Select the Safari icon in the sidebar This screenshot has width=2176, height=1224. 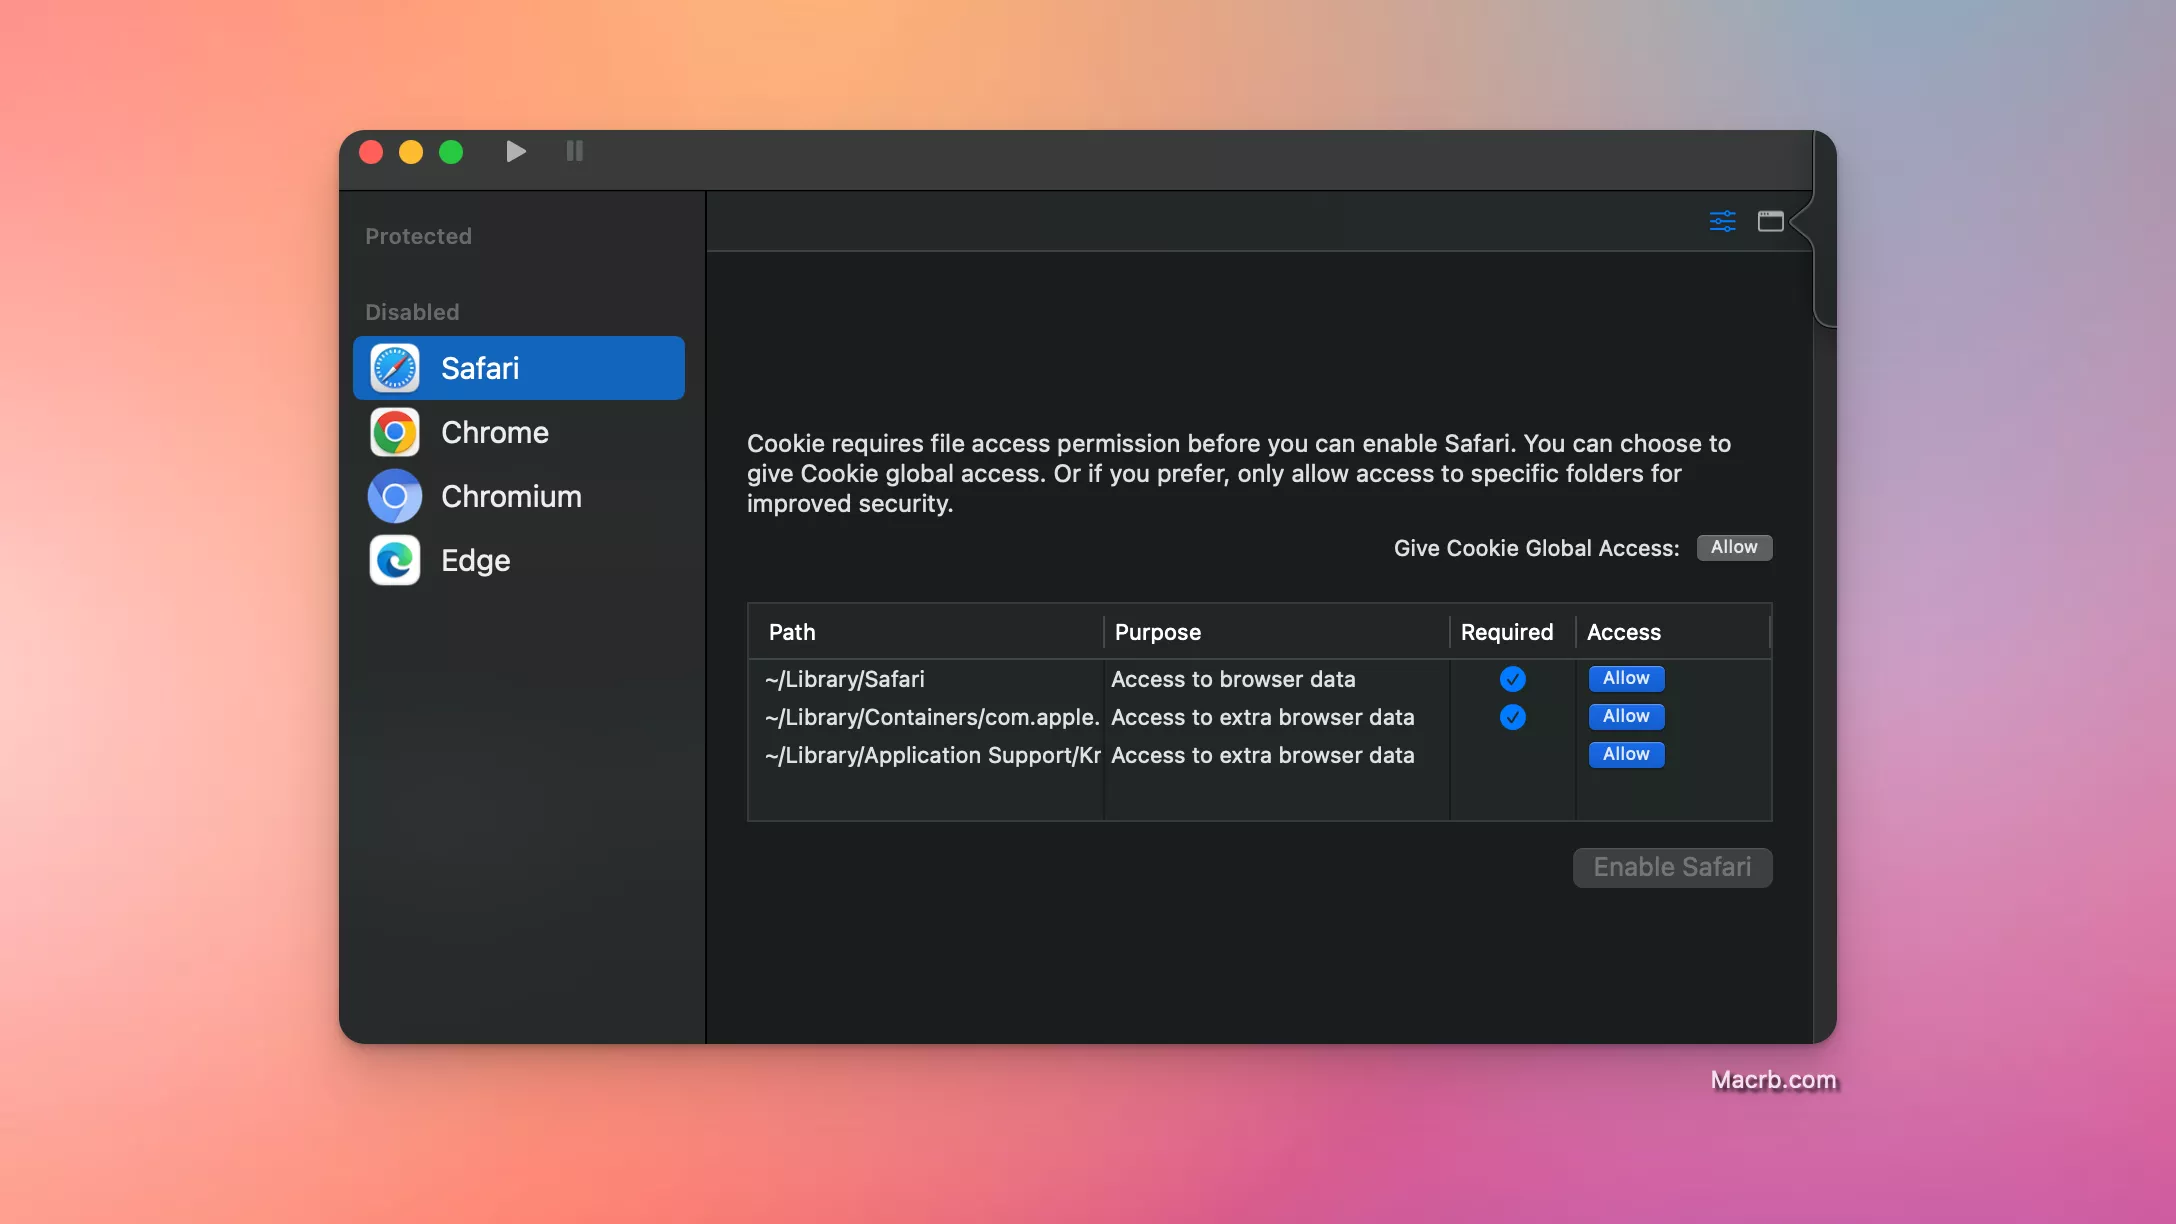pos(395,368)
